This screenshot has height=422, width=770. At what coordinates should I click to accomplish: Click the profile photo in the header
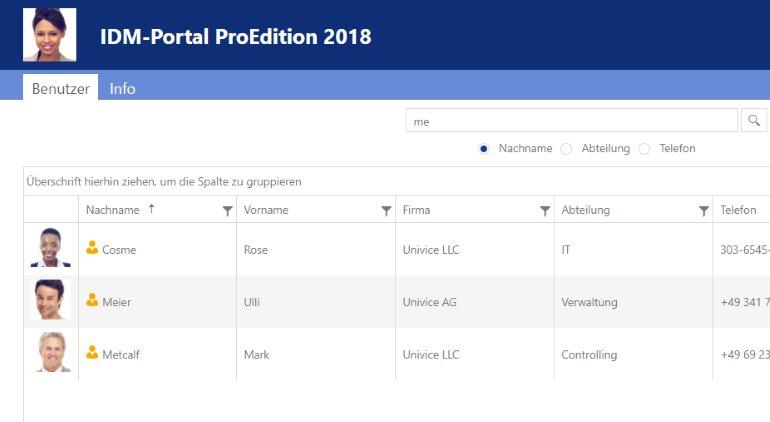point(50,34)
